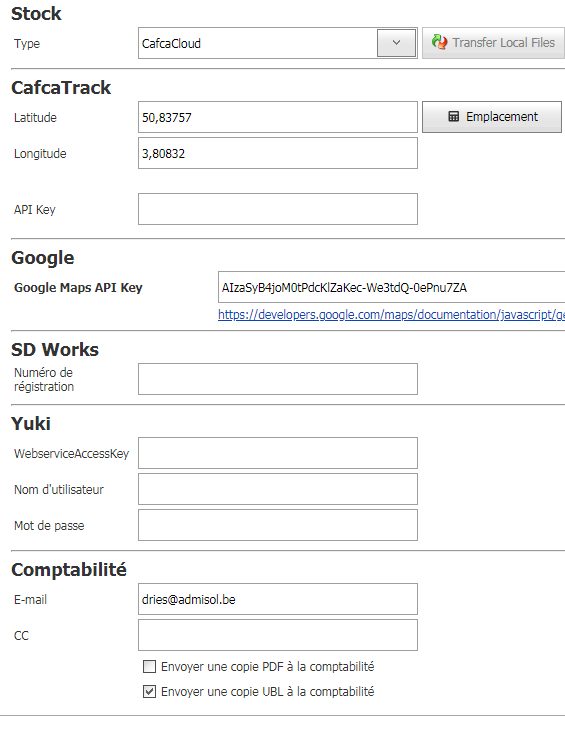This screenshot has width=565, height=730.
Task: Click the CafcaTrack API Key field
Action: [x=277, y=209]
